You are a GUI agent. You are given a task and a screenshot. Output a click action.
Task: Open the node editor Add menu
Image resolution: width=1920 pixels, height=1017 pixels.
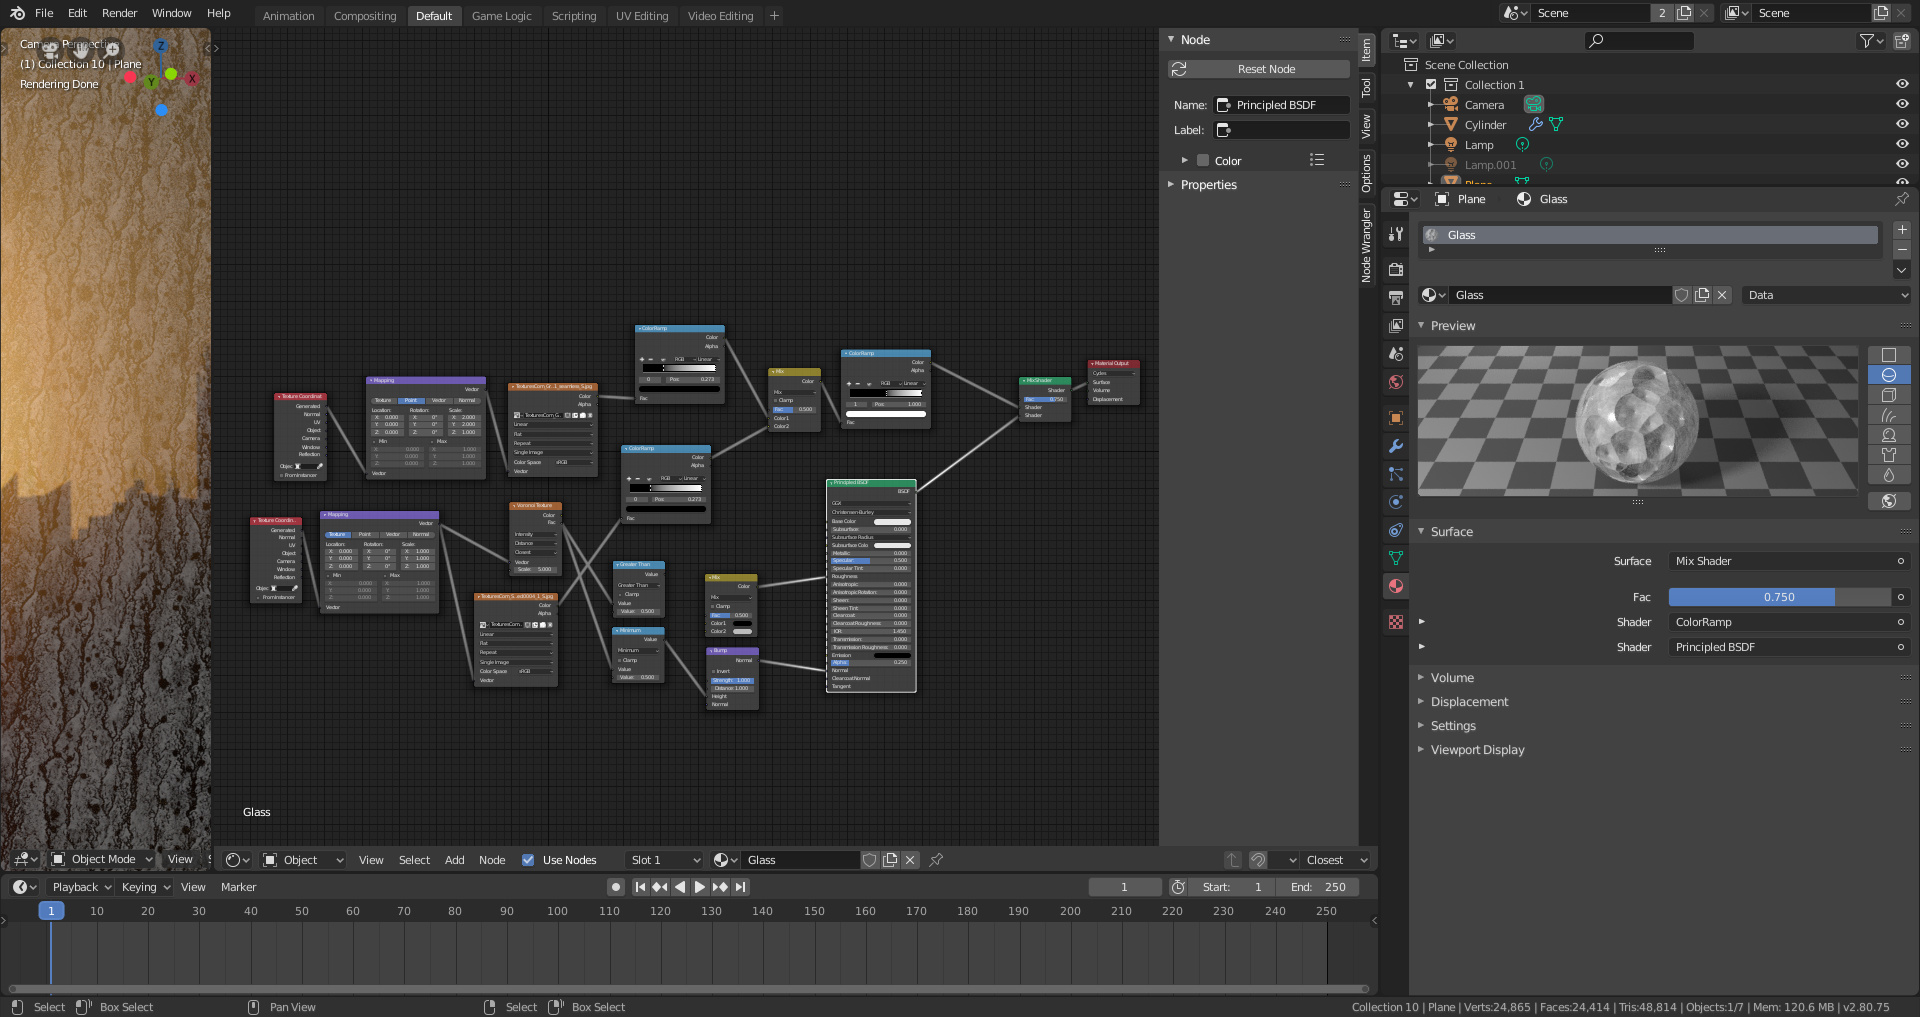(x=454, y=860)
